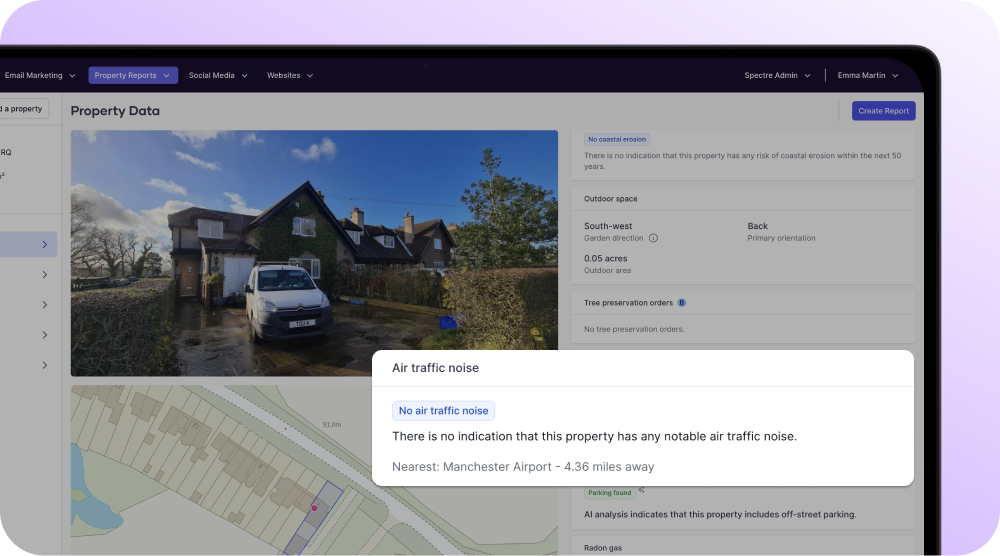Click 'No tree preservation orders.' text
This screenshot has height=556, width=1000.
[x=634, y=329]
